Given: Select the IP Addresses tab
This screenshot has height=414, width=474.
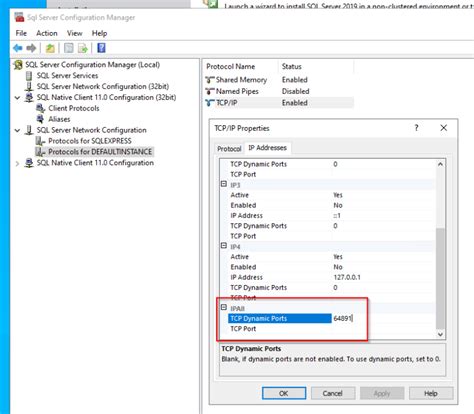Looking at the screenshot, I should coord(267,148).
